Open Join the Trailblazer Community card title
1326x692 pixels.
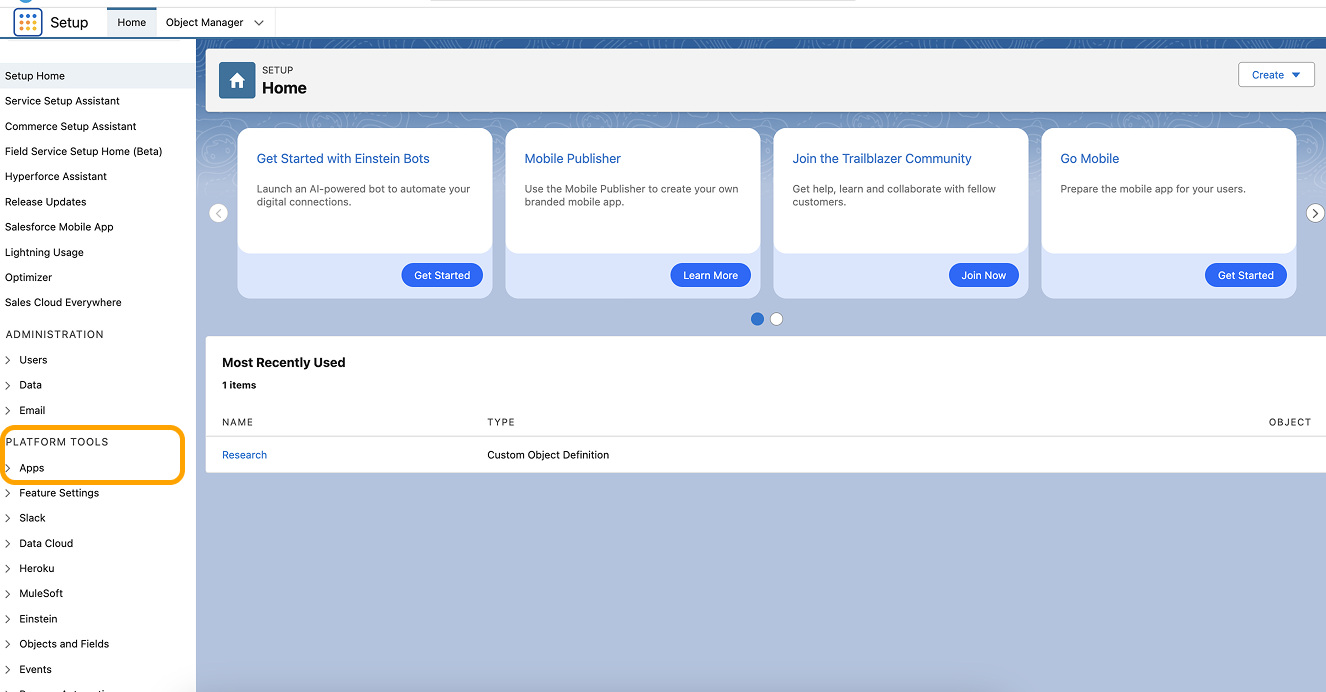(881, 158)
